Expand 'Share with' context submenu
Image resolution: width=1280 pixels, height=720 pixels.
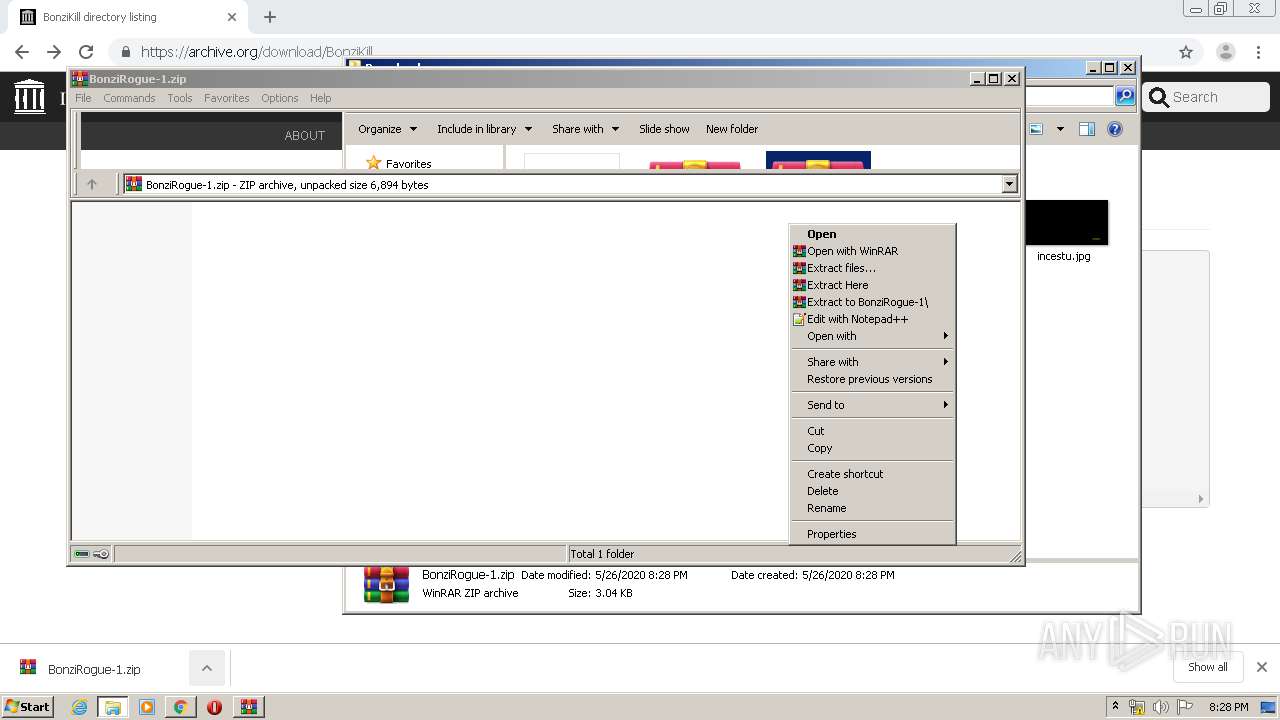[872, 362]
